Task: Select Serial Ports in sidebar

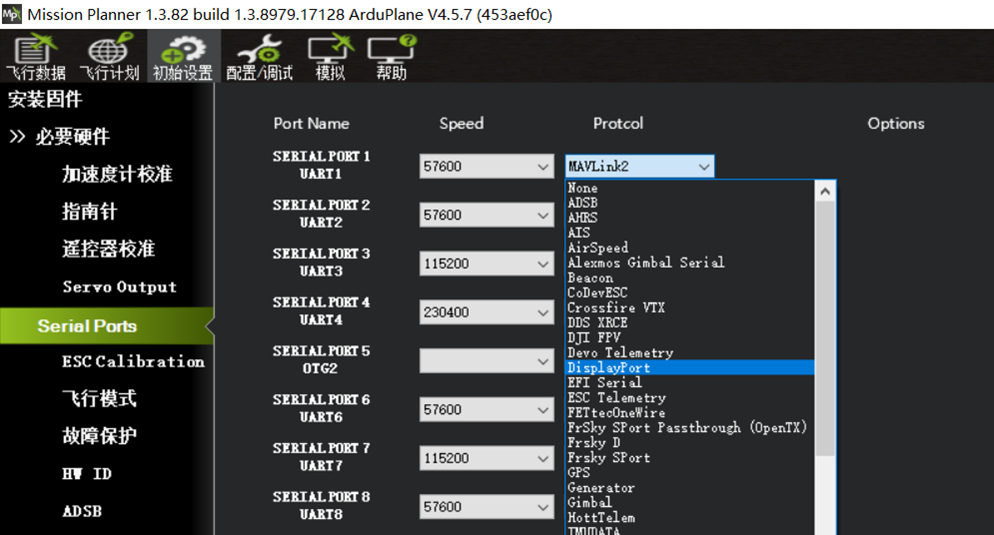Action: [x=87, y=326]
